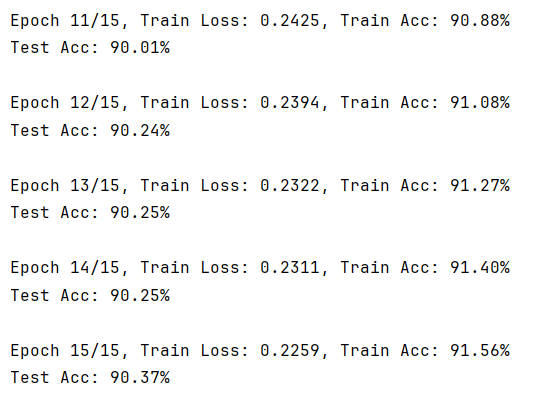543x396 pixels.
Task: Click the Epoch 13/15 text
Action: [65, 186]
